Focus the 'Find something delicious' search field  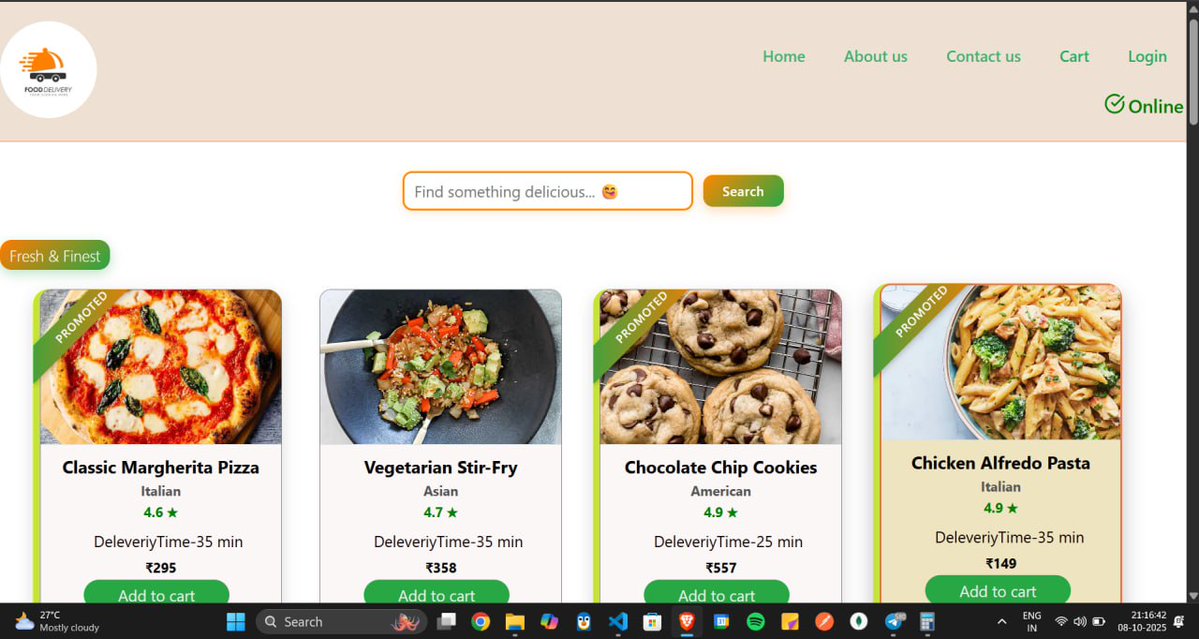(x=548, y=191)
